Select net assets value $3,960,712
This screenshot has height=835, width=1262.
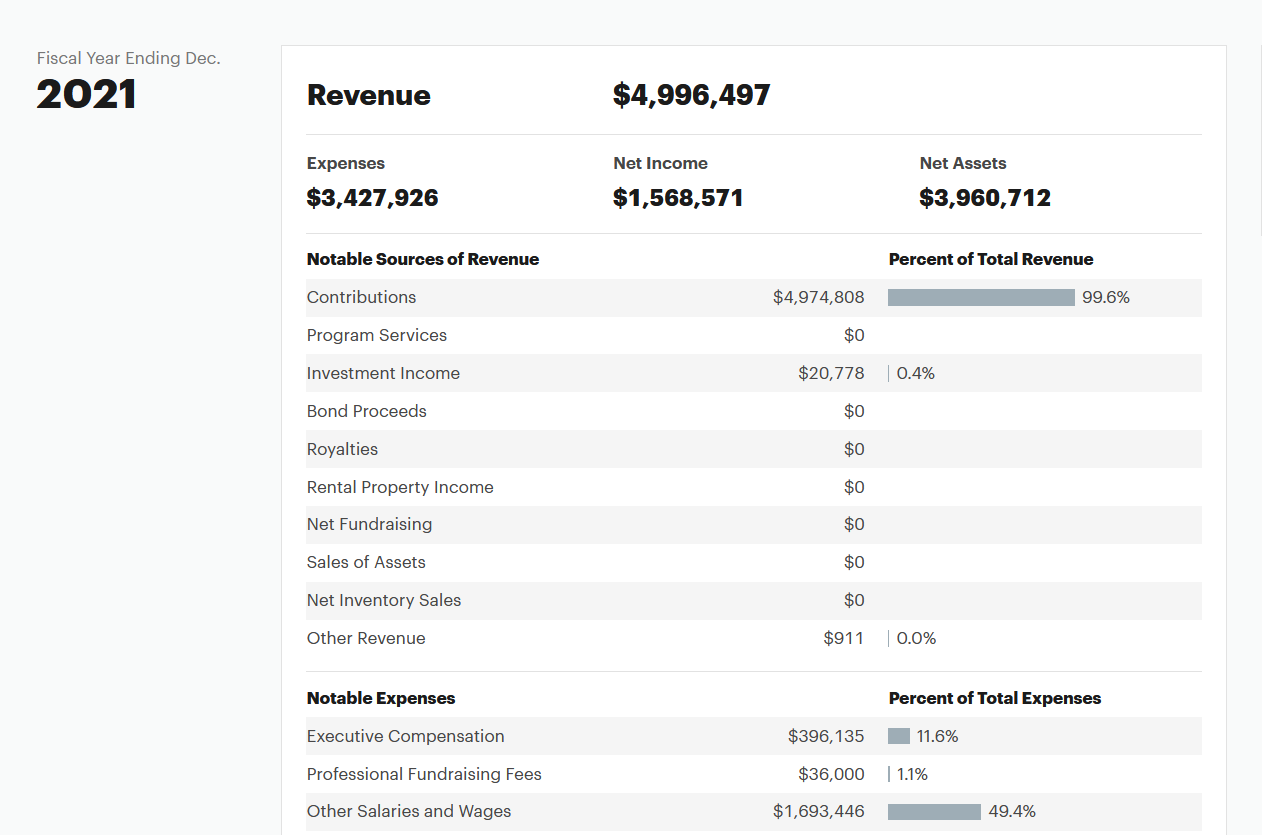pyautogui.click(x=985, y=198)
